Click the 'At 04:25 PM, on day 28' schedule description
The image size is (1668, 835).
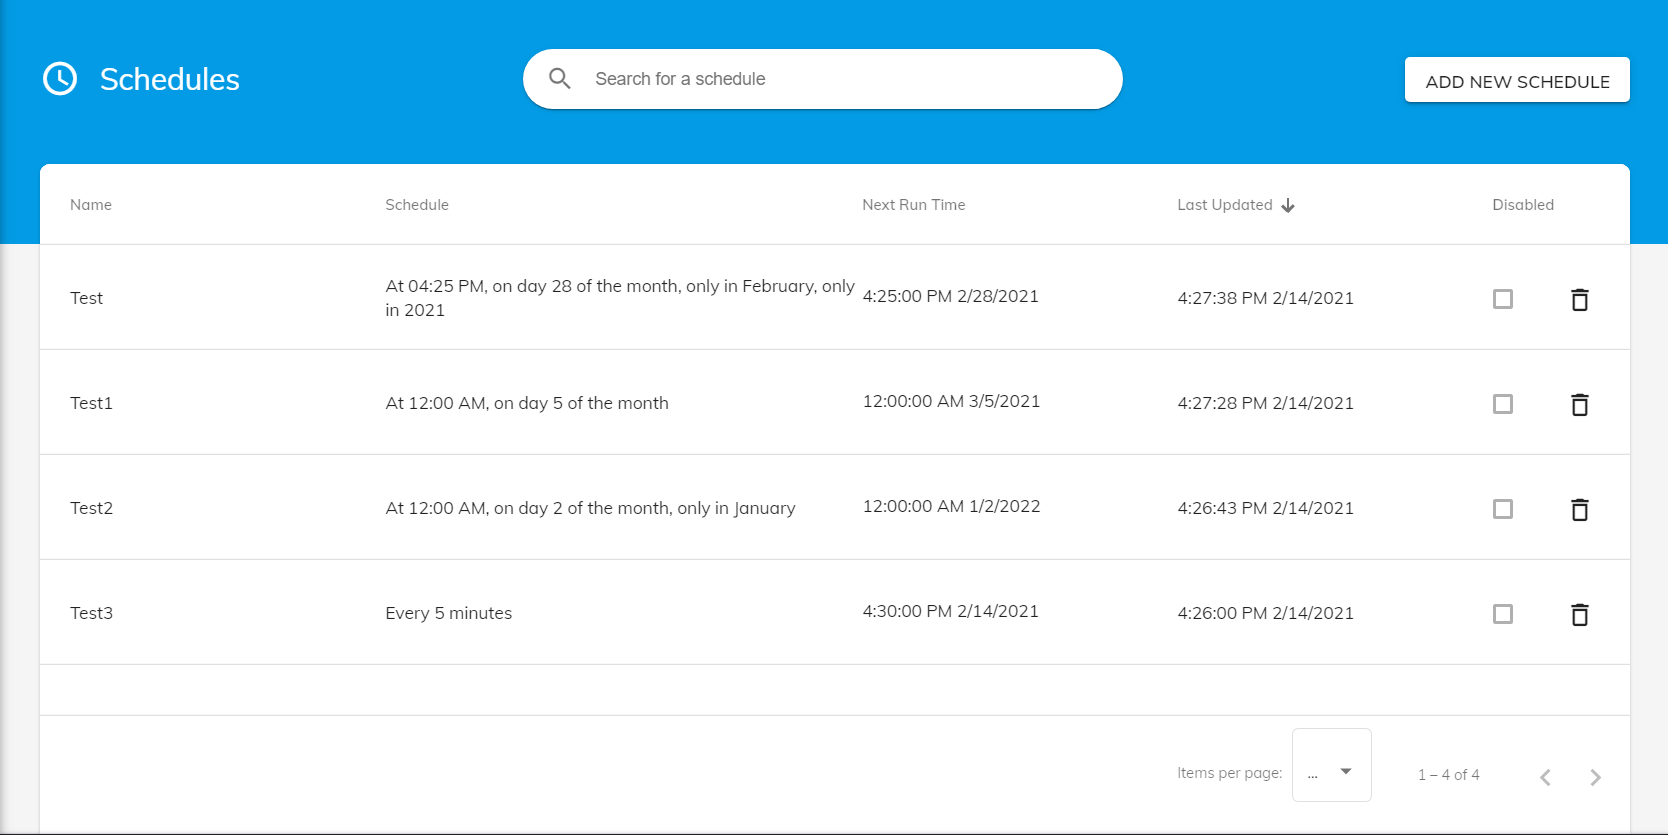620,298
